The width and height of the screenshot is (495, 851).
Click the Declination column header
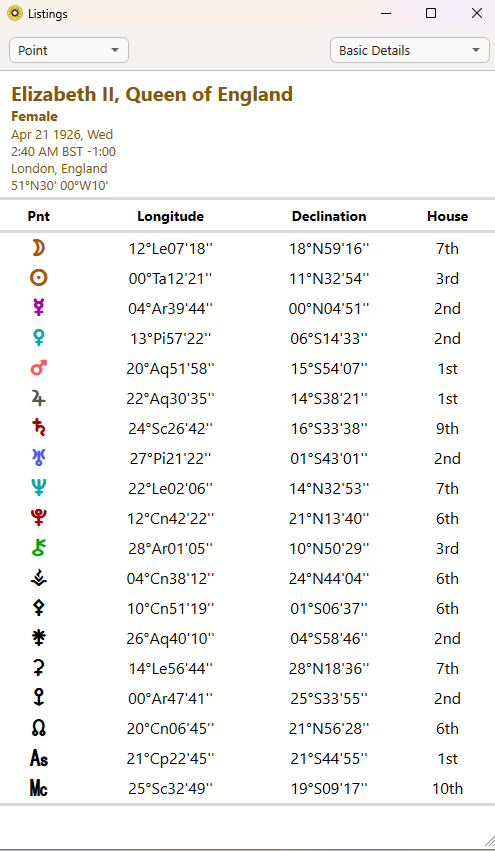click(329, 217)
